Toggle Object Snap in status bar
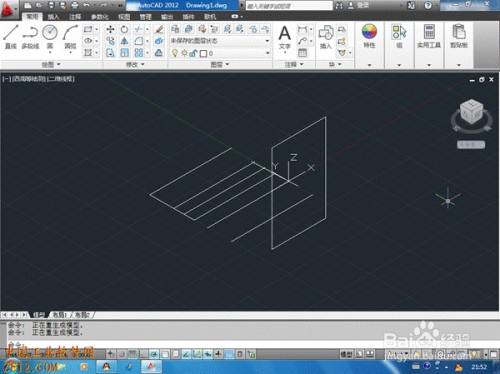 [x=165, y=354]
